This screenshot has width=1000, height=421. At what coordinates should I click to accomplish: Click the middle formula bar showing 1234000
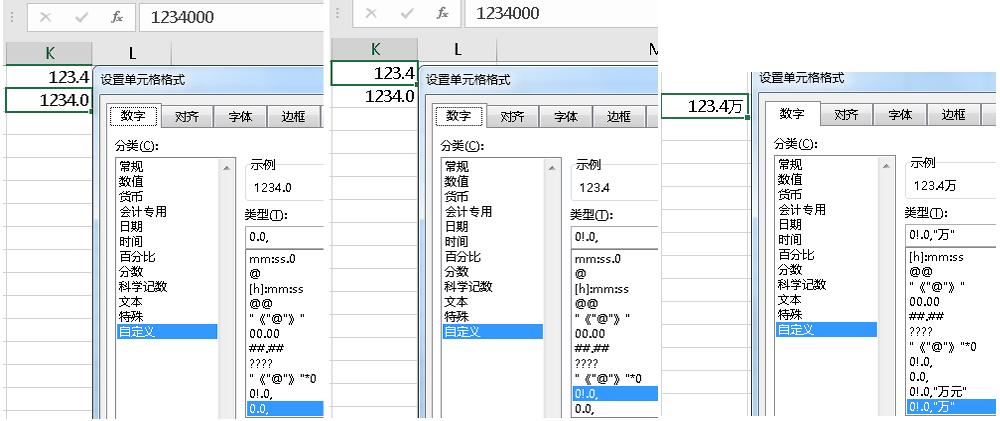tap(561, 13)
